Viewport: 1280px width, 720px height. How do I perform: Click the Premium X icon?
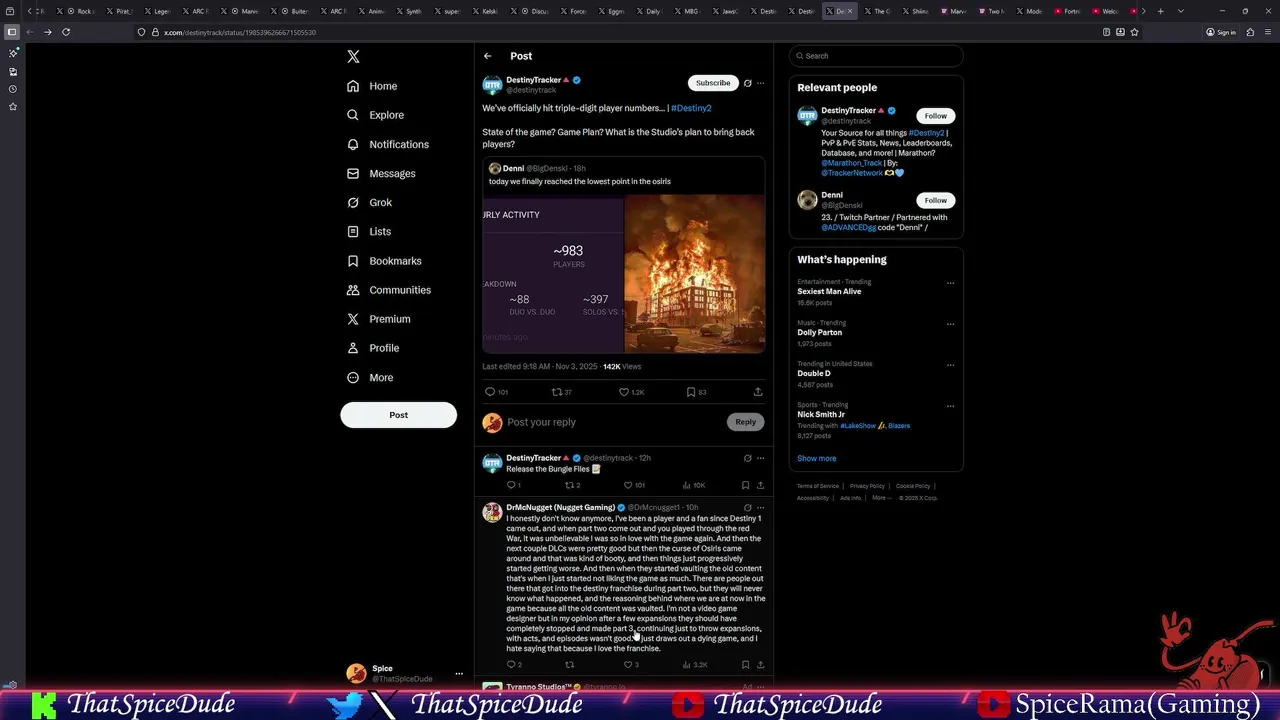(x=353, y=319)
